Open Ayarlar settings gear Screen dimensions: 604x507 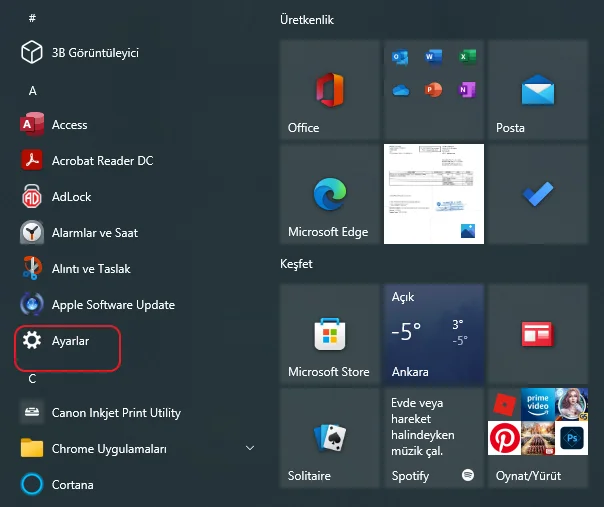[x=33, y=341]
